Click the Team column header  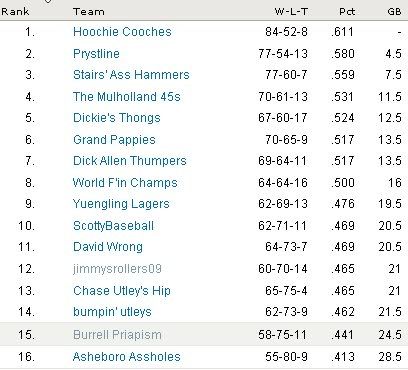(89, 12)
